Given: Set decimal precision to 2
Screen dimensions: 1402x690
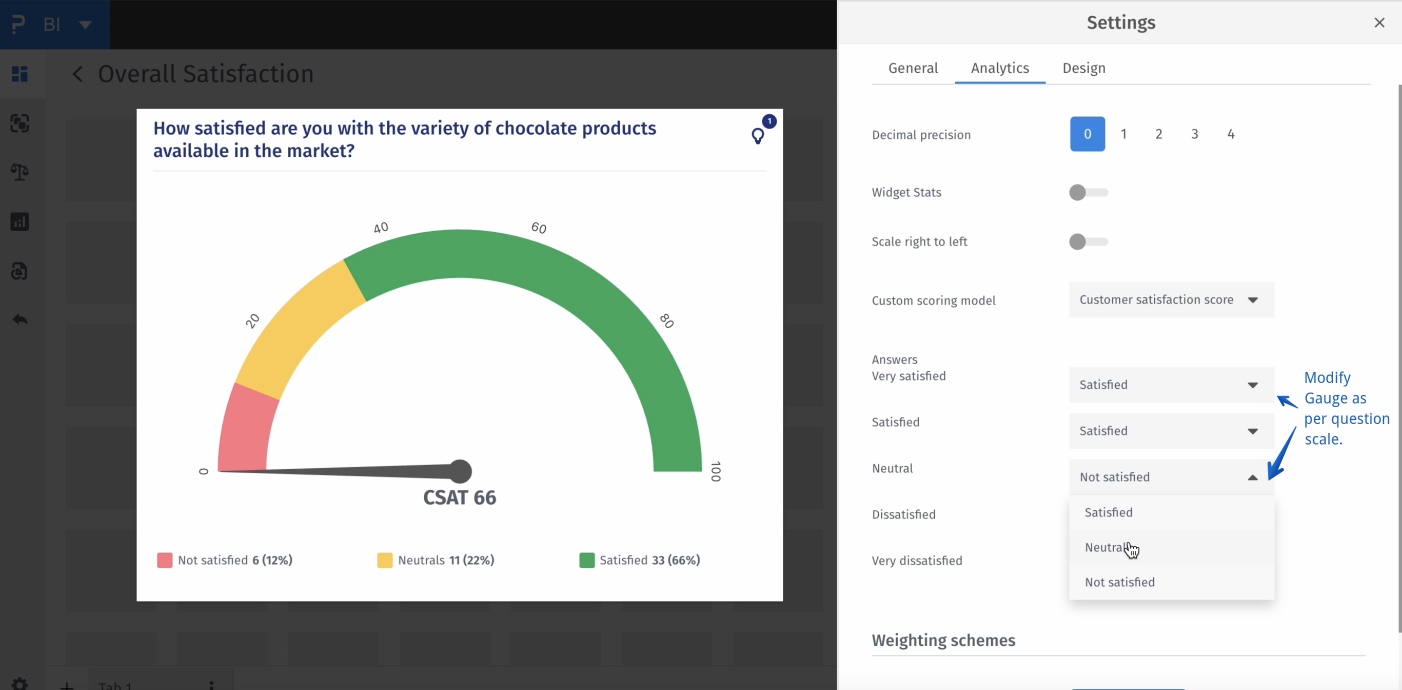Looking at the screenshot, I should [x=1159, y=134].
